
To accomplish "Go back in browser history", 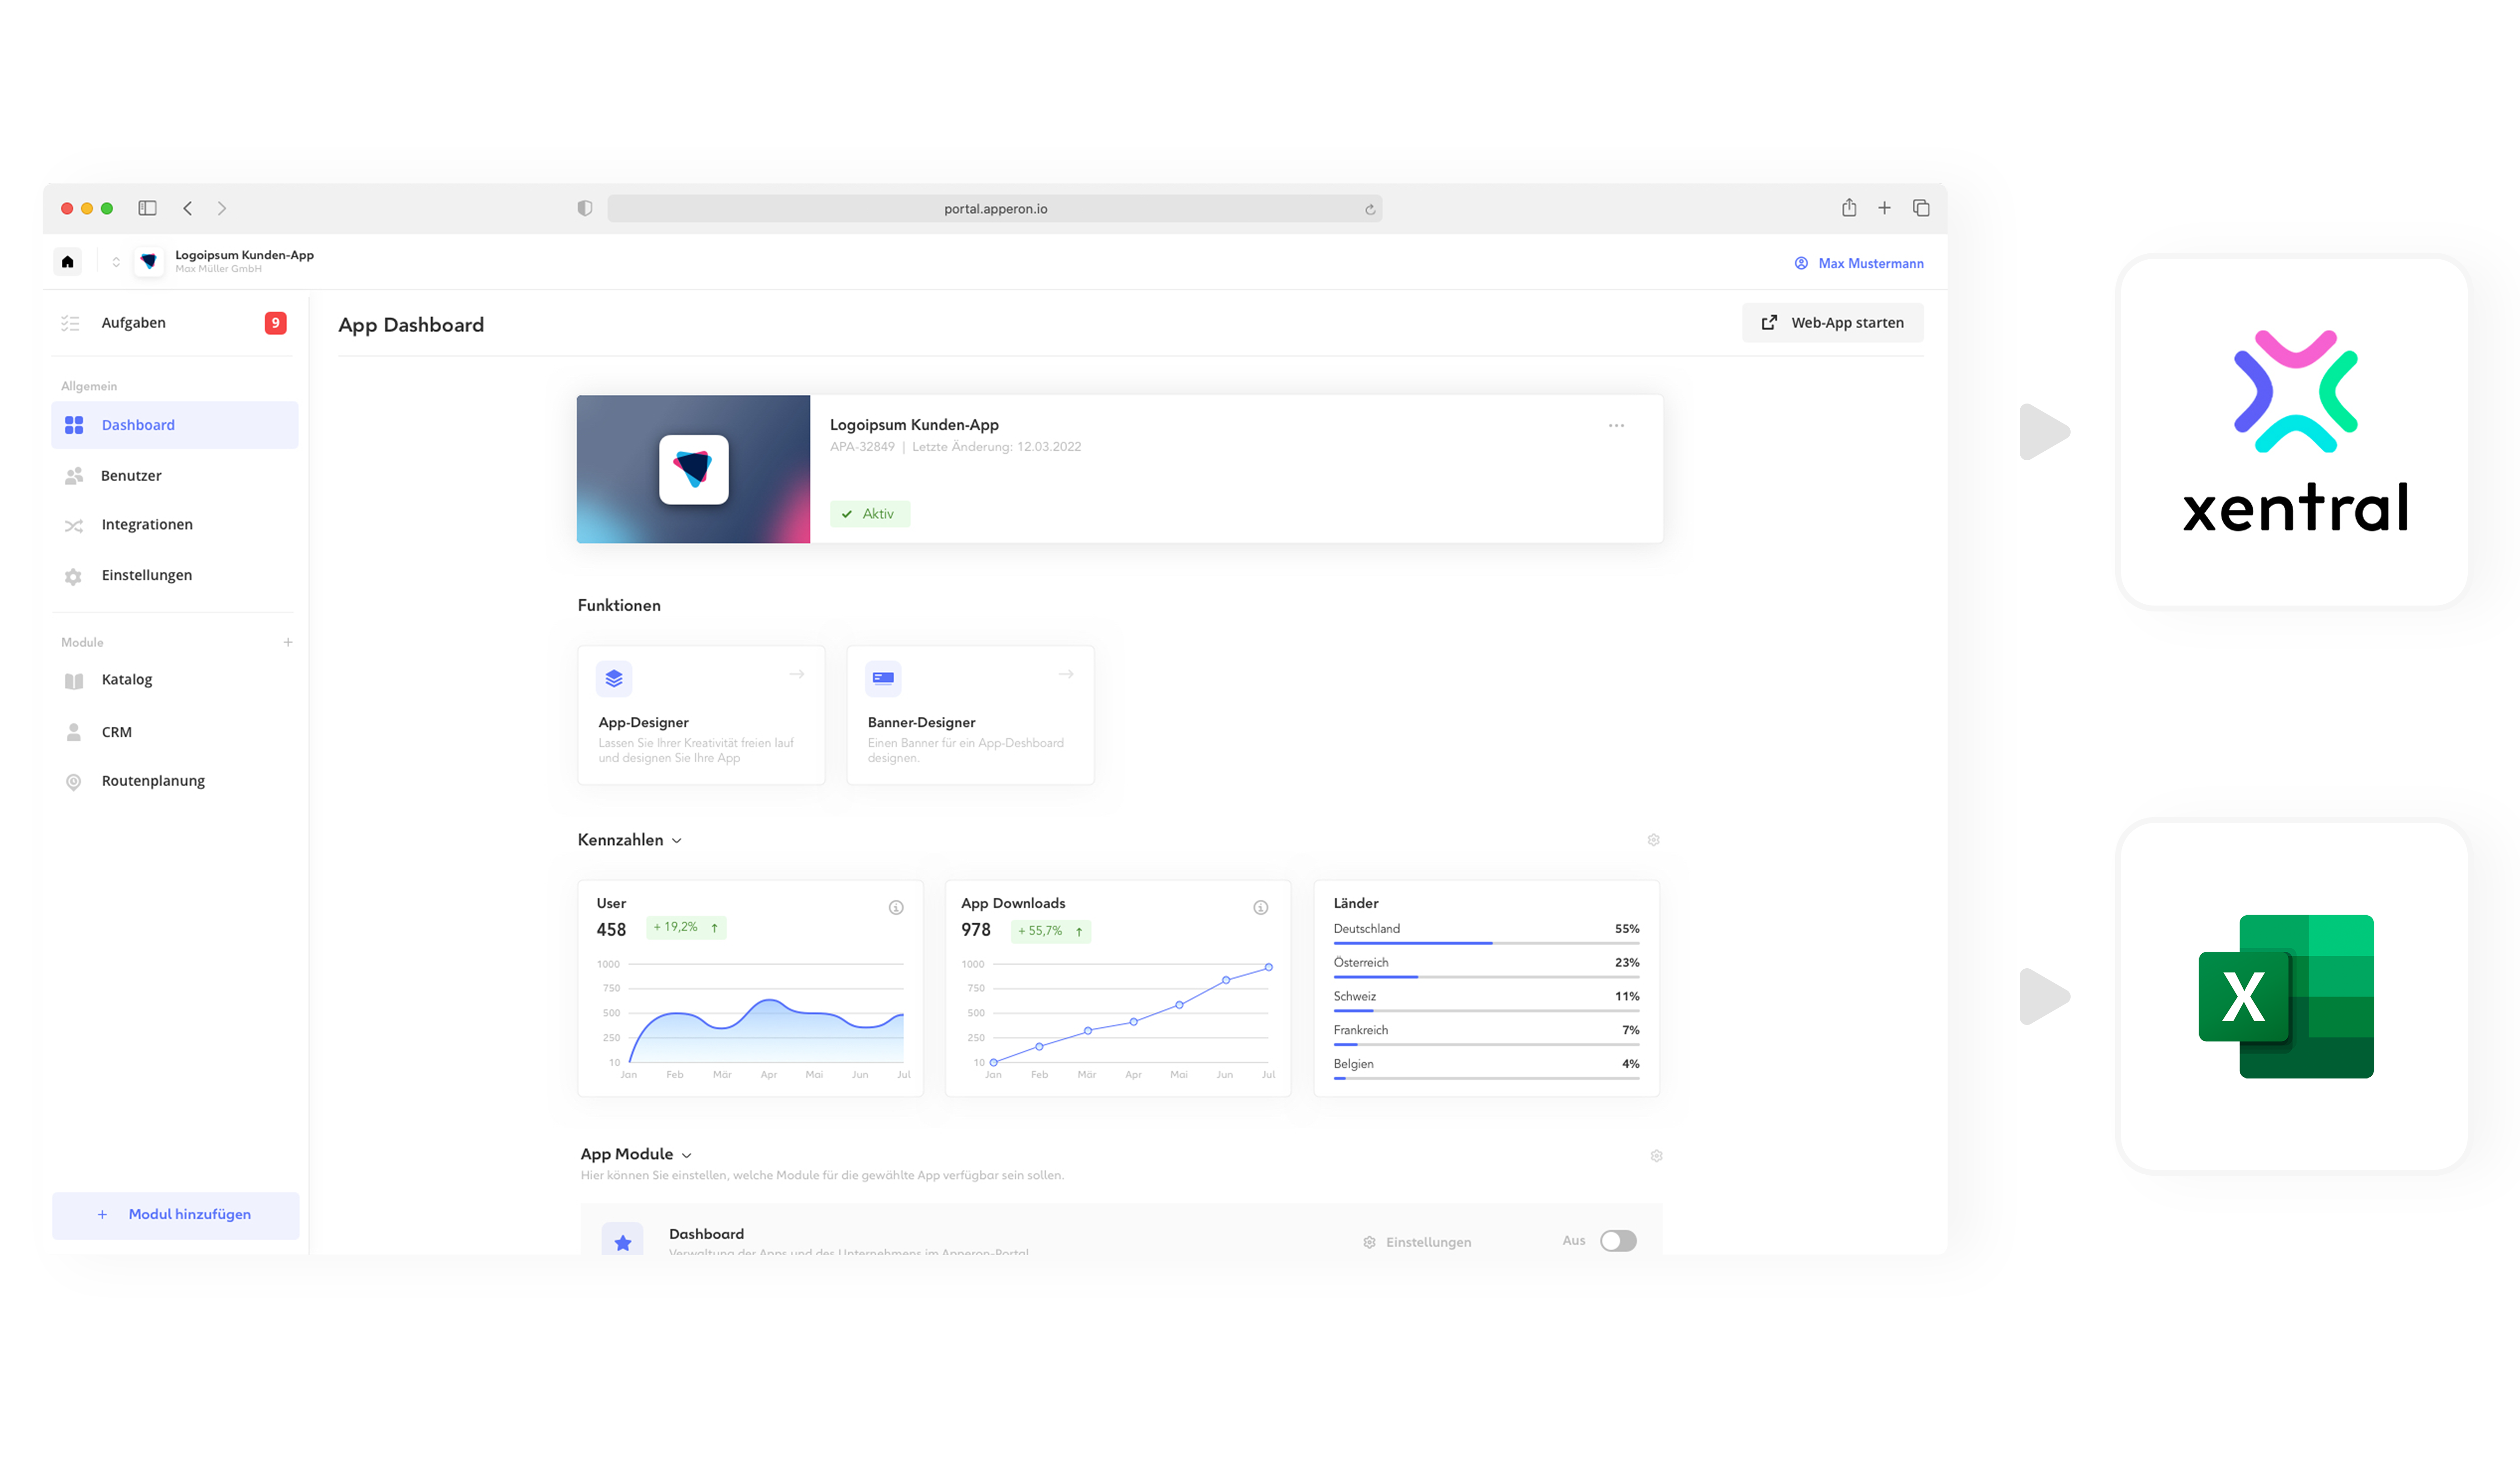I will tap(187, 208).
